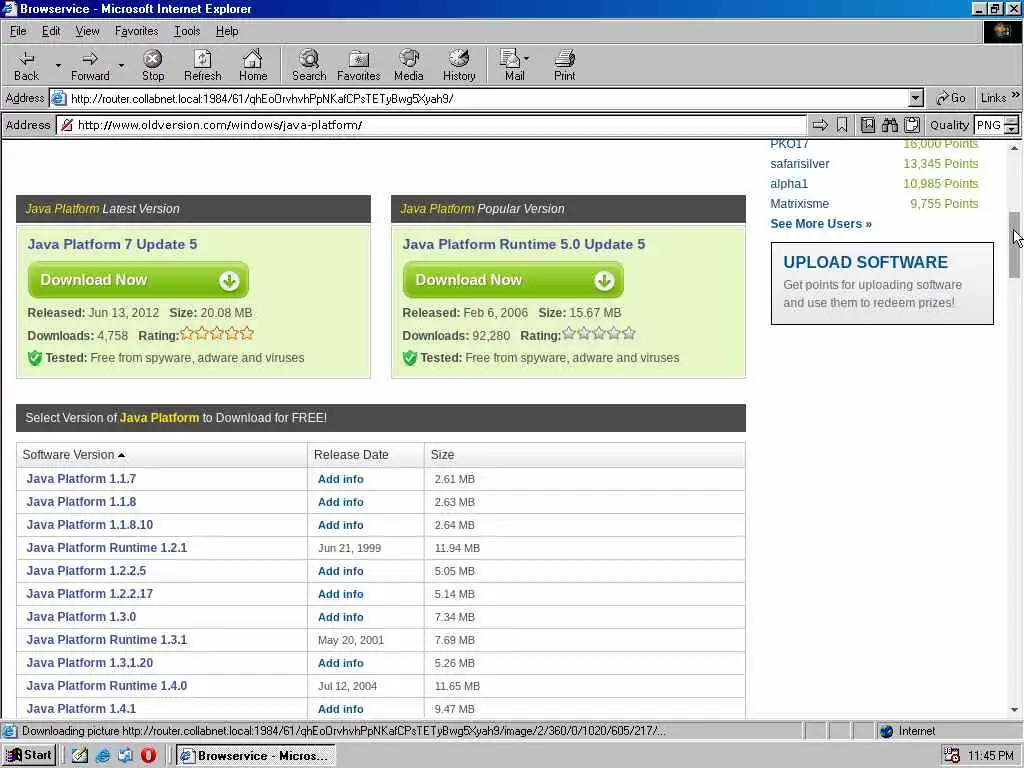Sort by Software Version column header
Screen dimensions: 1024x768
73,455
